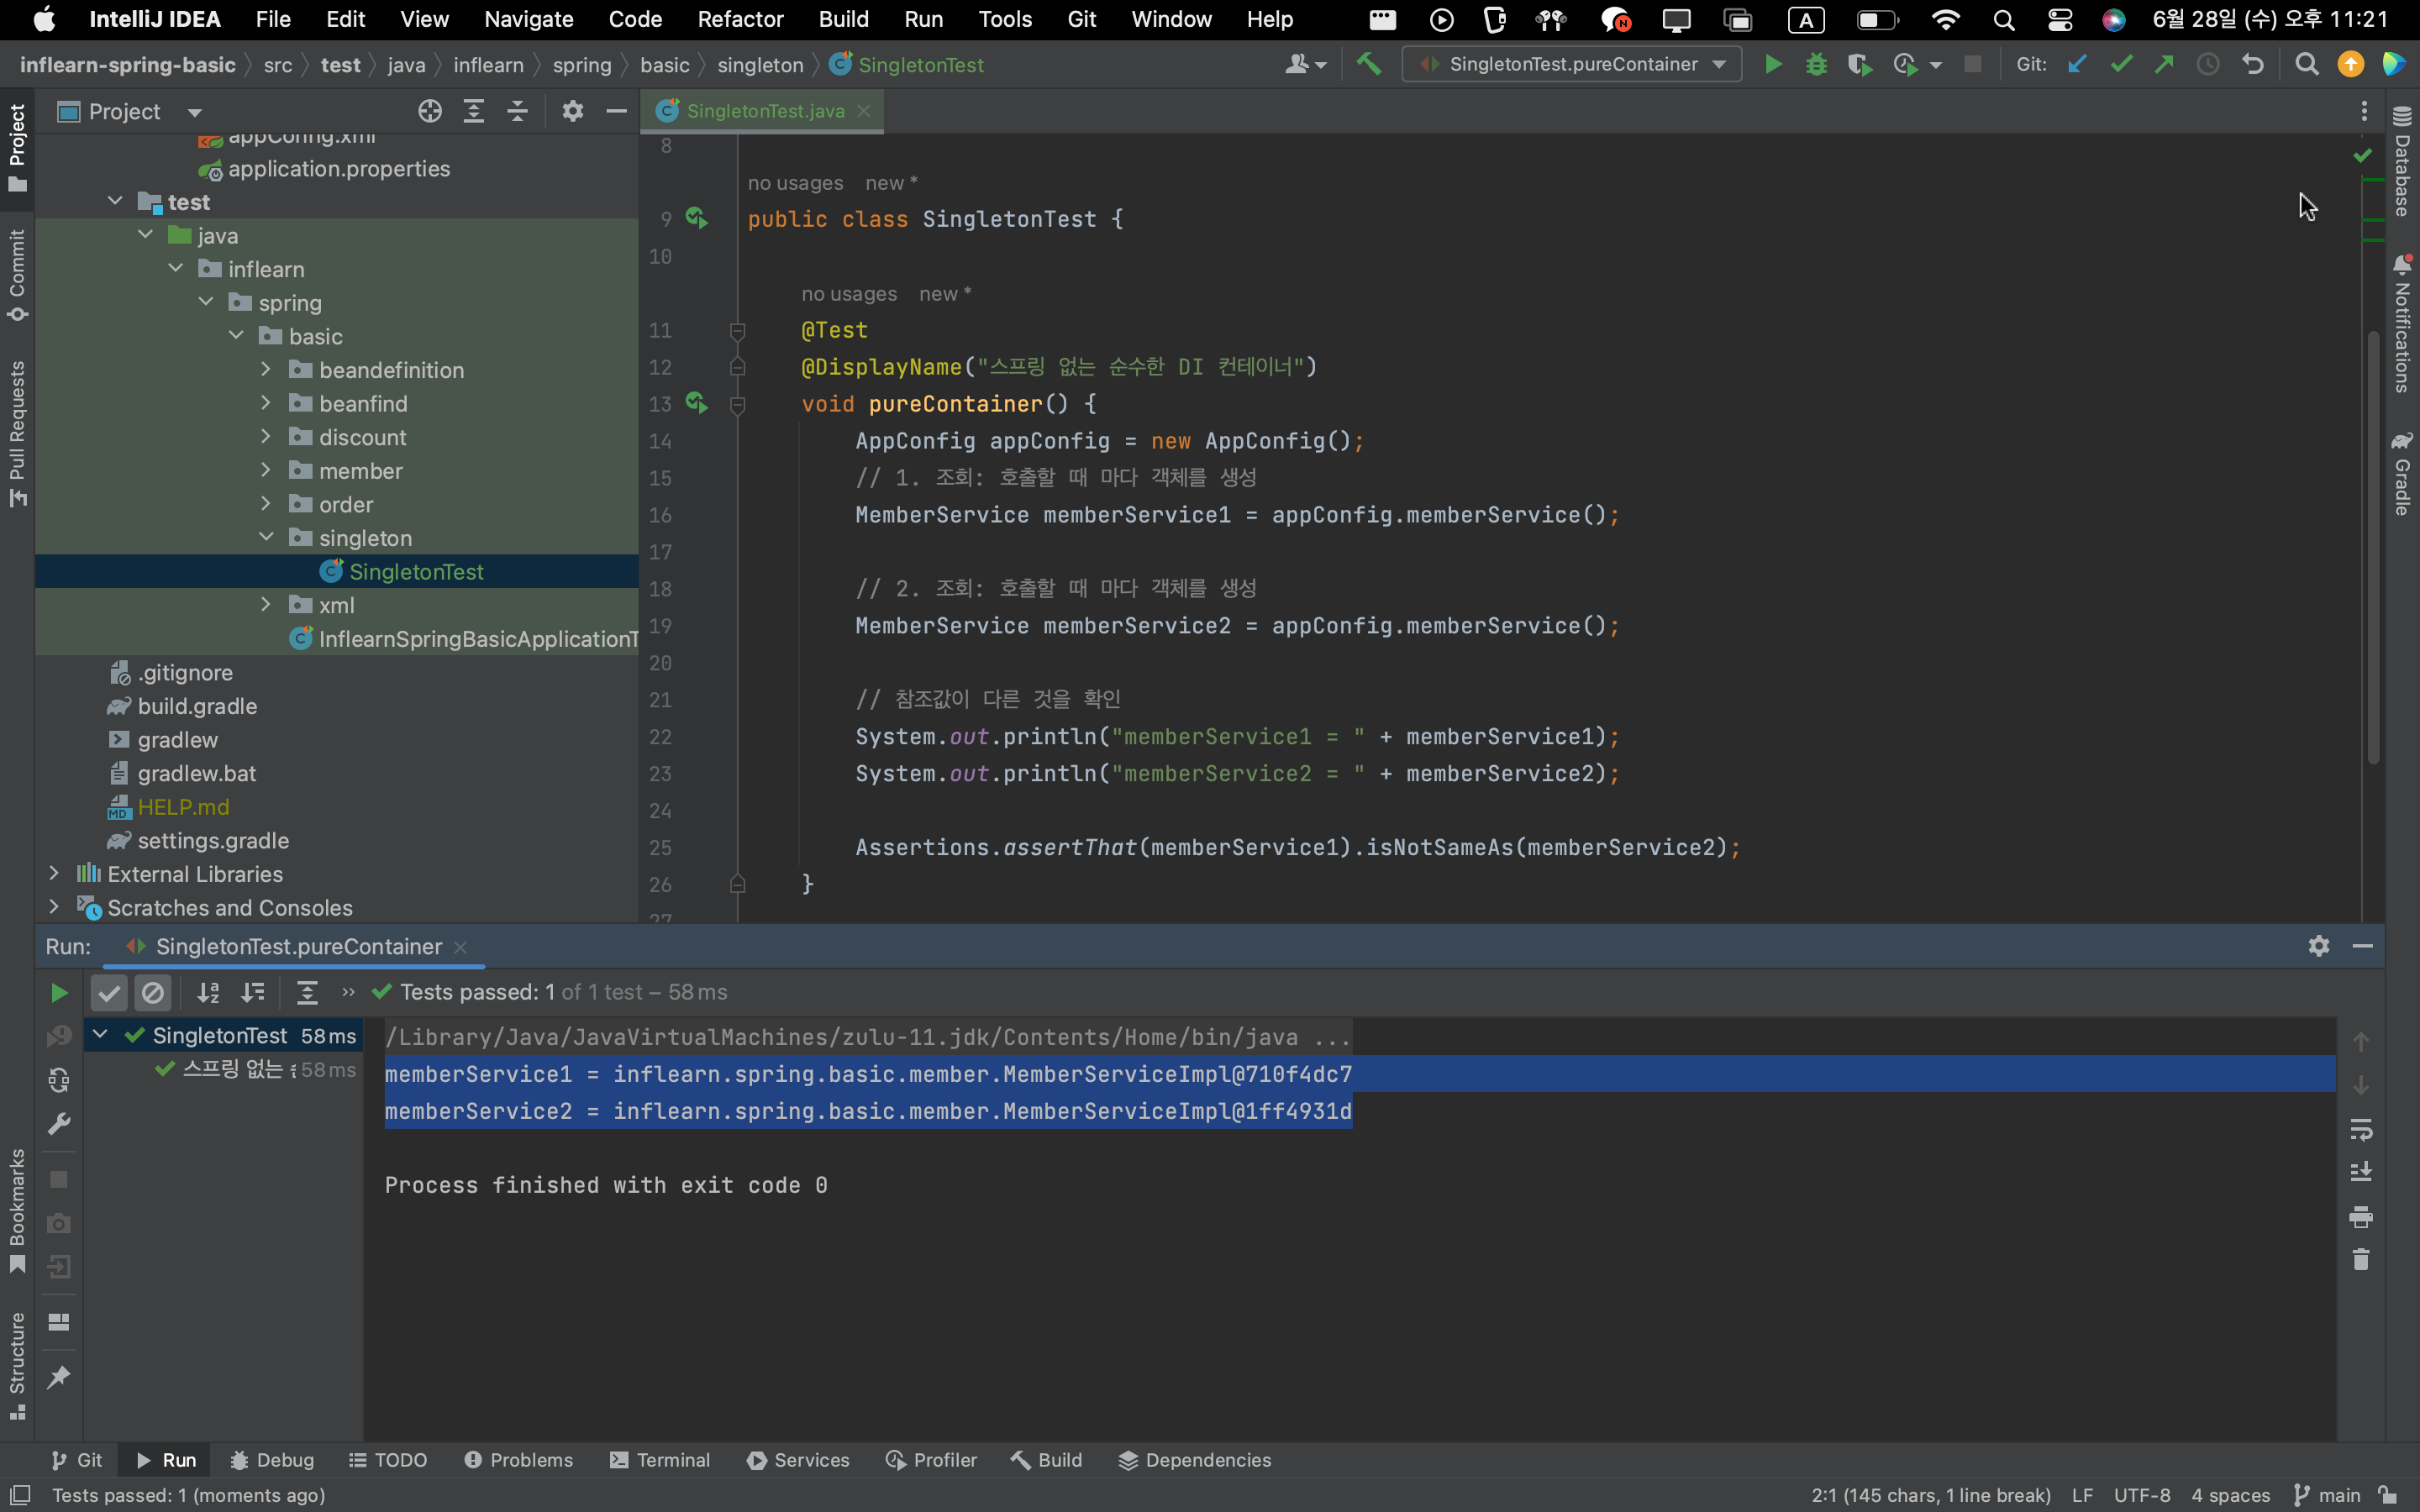Collapse the singleton folder in project tree

266,538
